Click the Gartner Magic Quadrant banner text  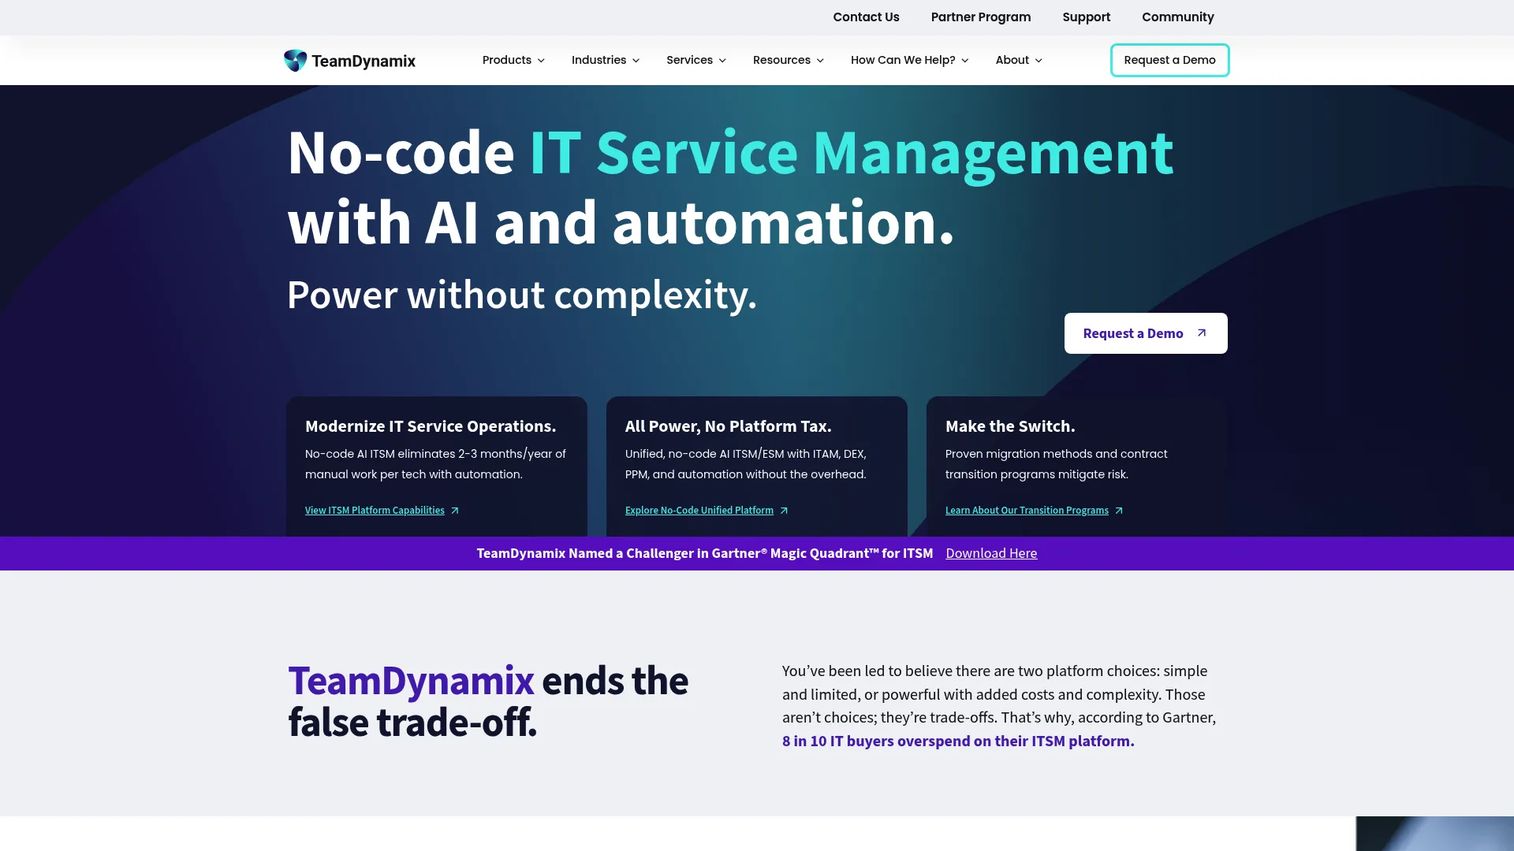[x=705, y=553]
